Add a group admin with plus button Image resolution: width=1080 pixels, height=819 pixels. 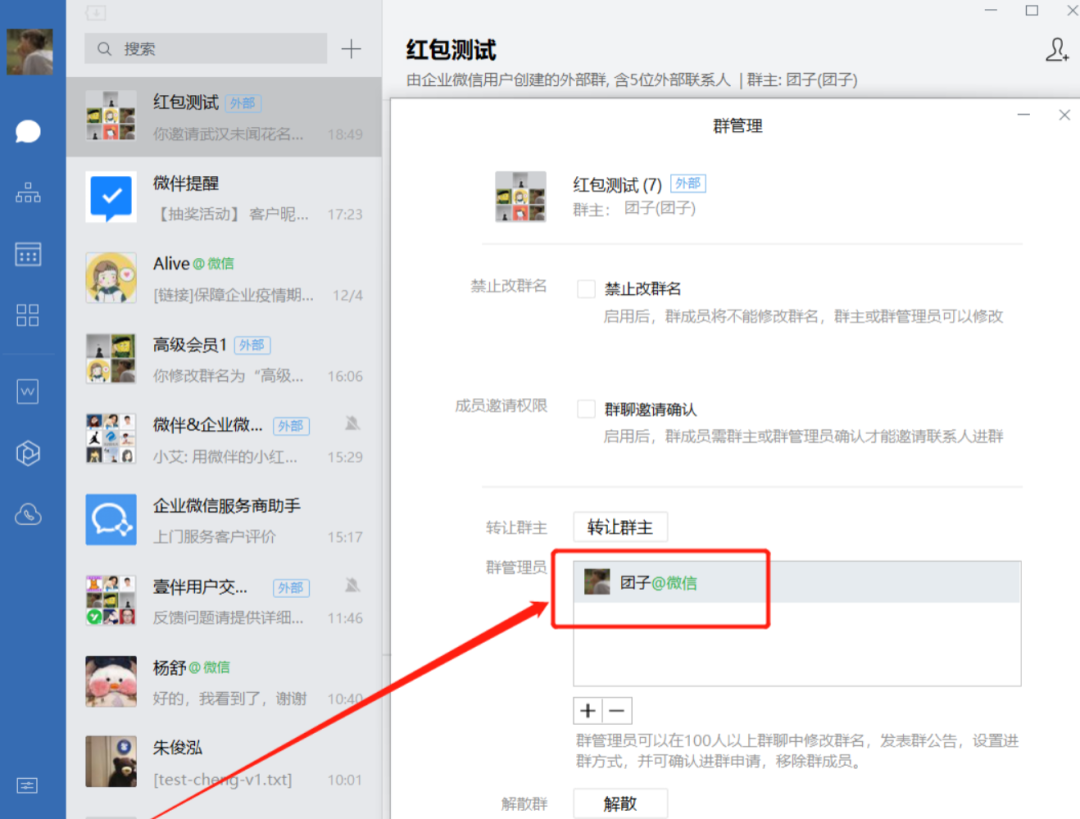click(x=588, y=711)
